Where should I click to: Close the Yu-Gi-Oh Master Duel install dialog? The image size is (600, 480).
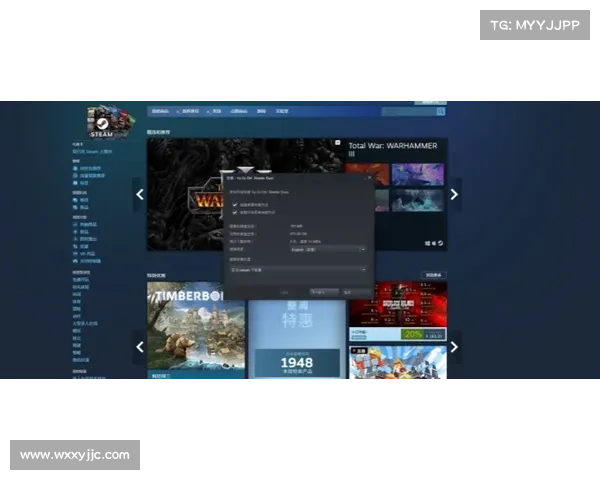click(x=369, y=178)
